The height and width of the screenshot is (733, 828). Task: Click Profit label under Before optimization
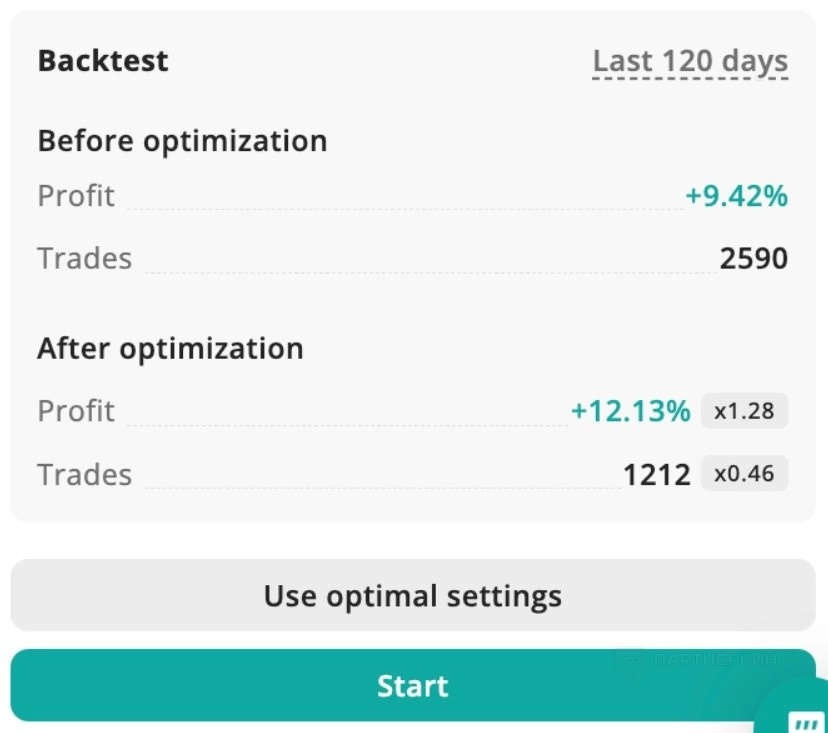(76, 196)
